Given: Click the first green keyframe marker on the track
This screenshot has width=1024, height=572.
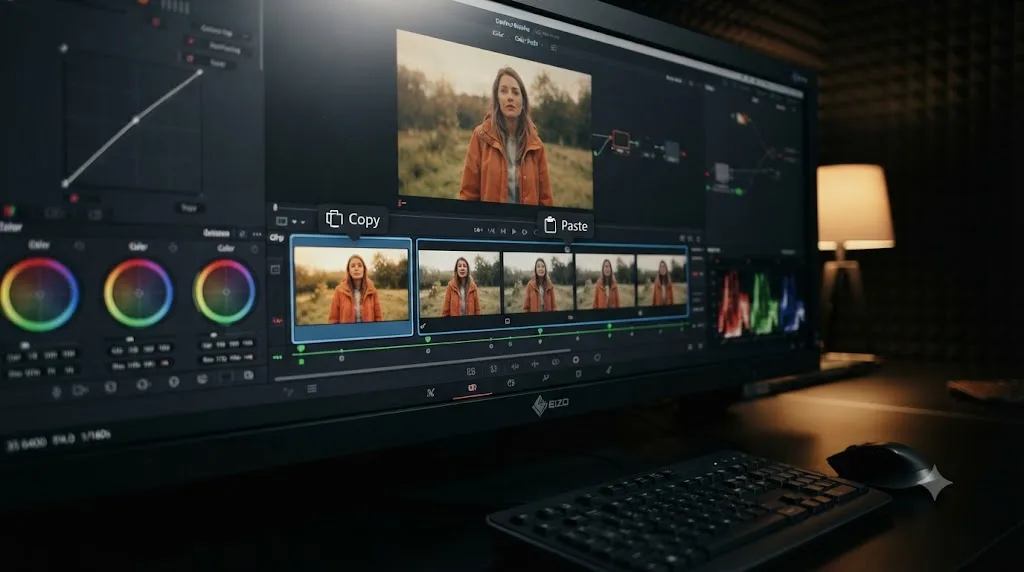Looking at the screenshot, I should pos(301,349).
